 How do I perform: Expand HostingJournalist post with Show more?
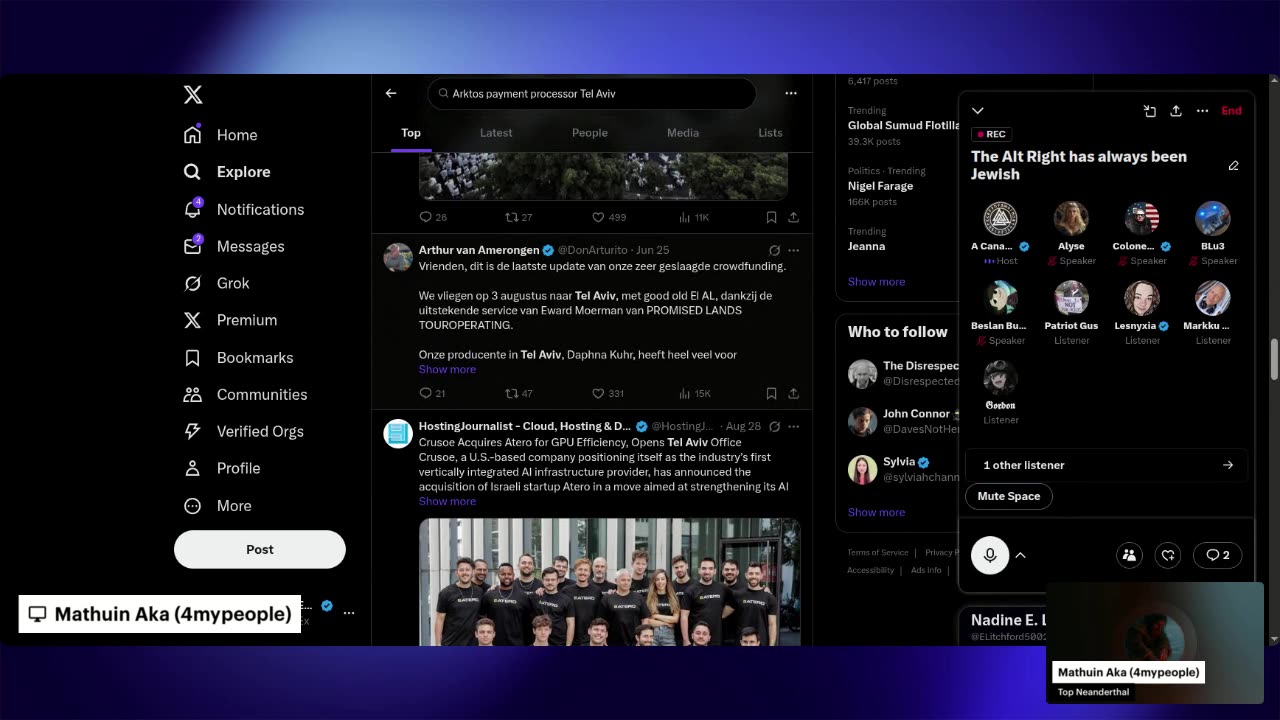(x=447, y=502)
